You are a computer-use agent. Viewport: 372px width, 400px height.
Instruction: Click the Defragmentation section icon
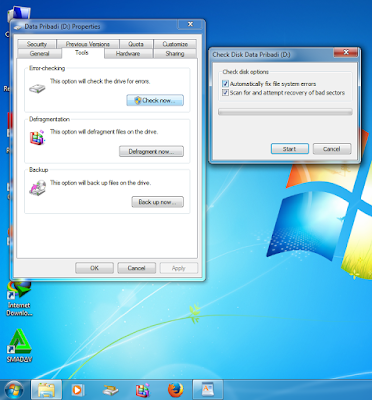coord(37,137)
